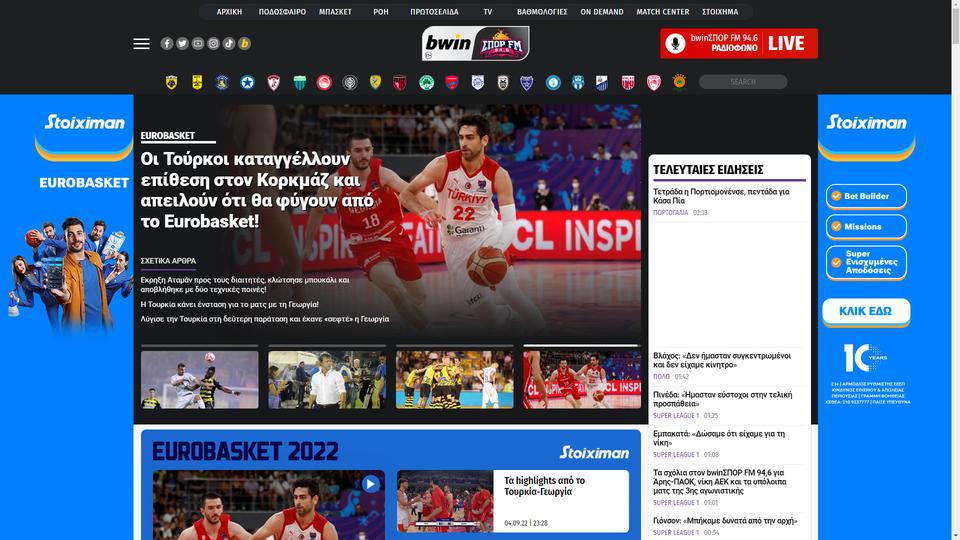This screenshot has height=540, width=960.
Task: Select Turkey basketball carousel thumbnail
Action: click(x=582, y=380)
